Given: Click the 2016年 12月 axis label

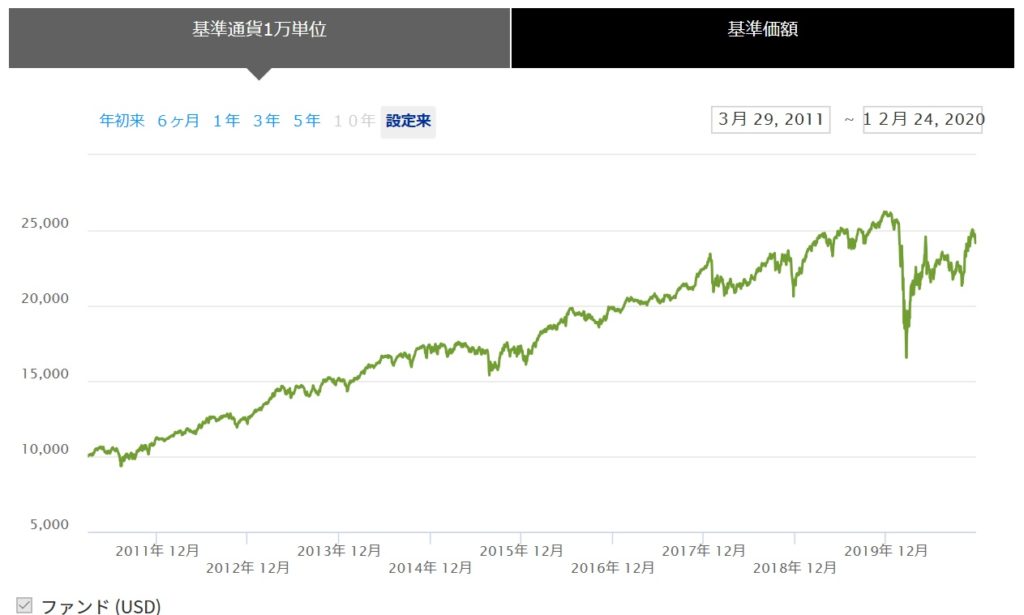Looking at the screenshot, I should (x=613, y=568).
